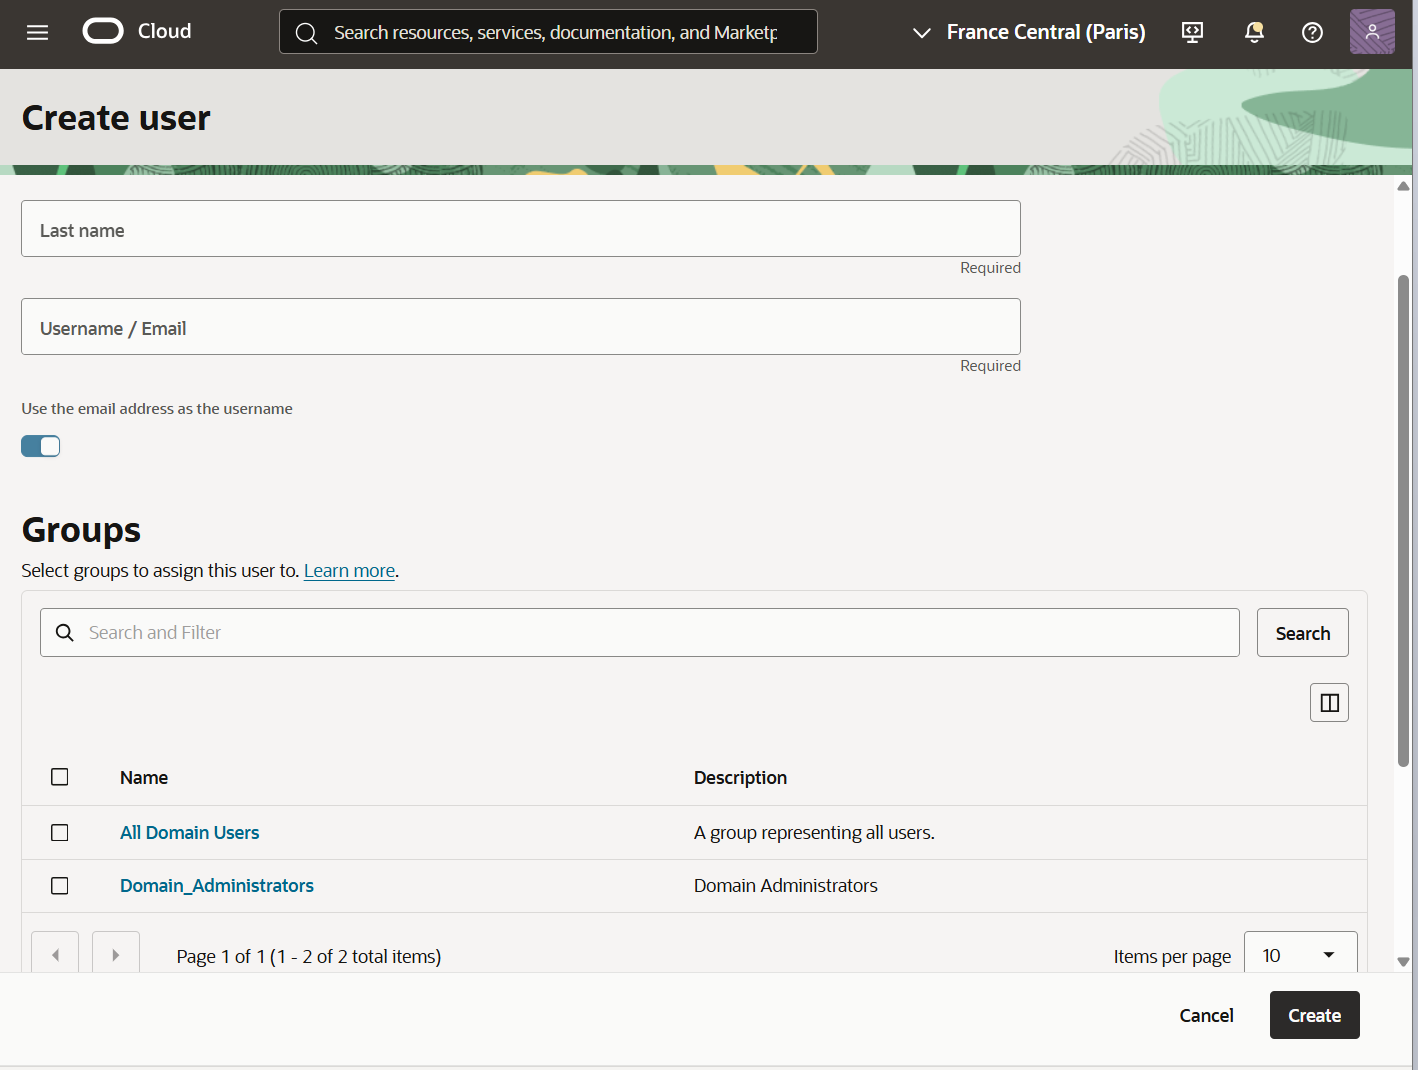Open the notifications bell
The width and height of the screenshot is (1418, 1070).
(x=1253, y=32)
